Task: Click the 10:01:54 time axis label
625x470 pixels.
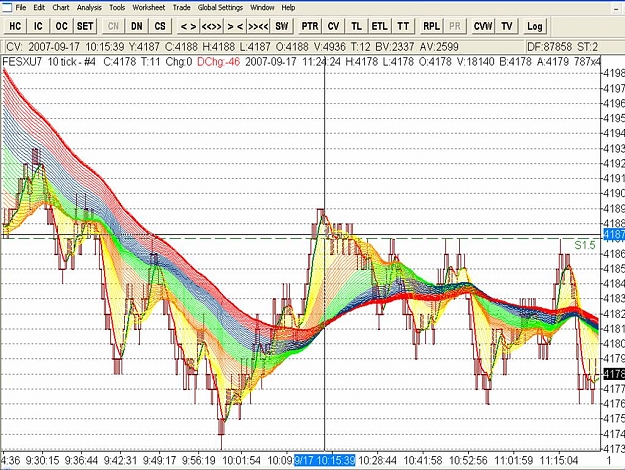Action: [241, 460]
